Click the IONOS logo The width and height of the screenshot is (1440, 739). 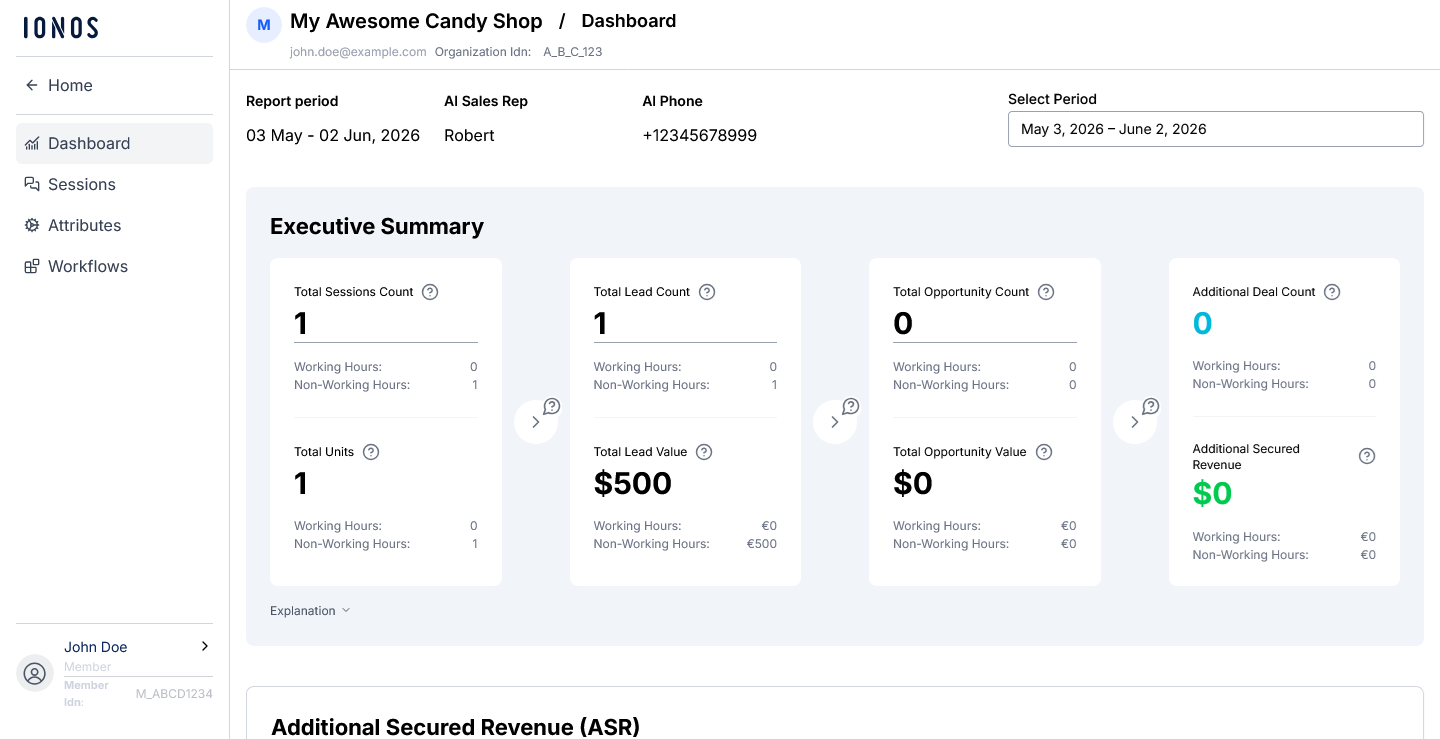pyautogui.click(x=61, y=28)
